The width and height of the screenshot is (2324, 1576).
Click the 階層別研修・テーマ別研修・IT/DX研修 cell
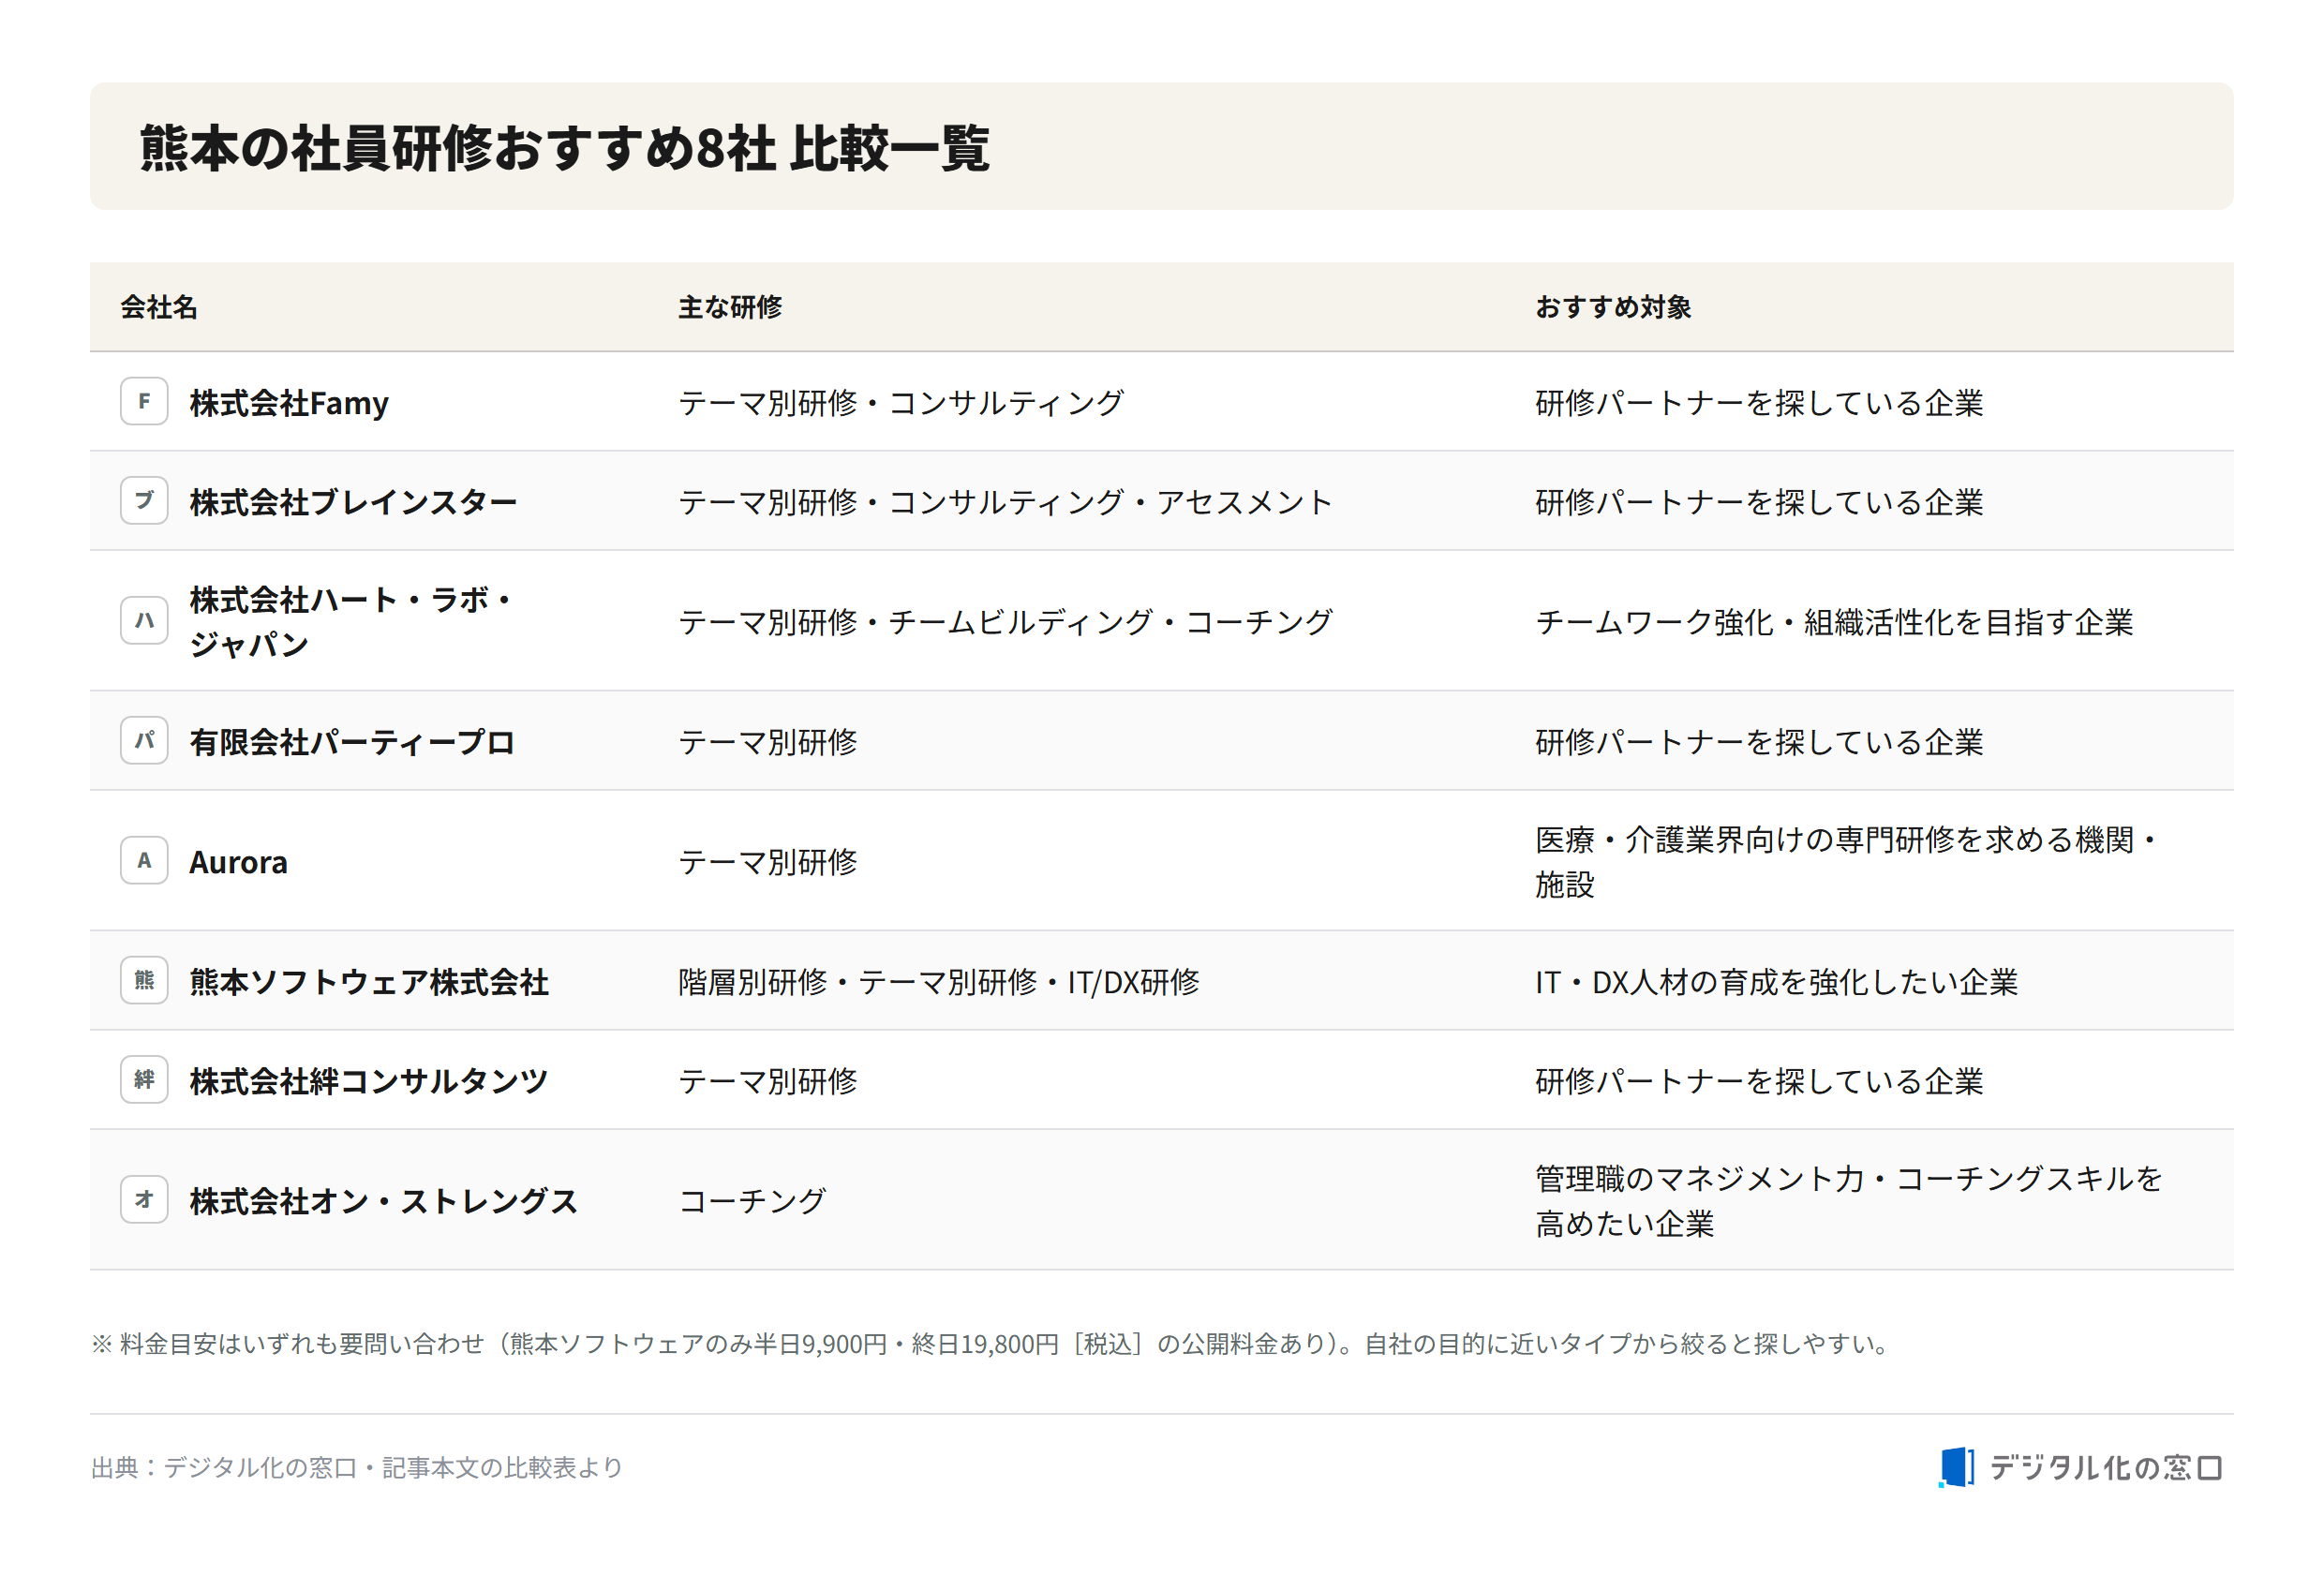pos(938,982)
